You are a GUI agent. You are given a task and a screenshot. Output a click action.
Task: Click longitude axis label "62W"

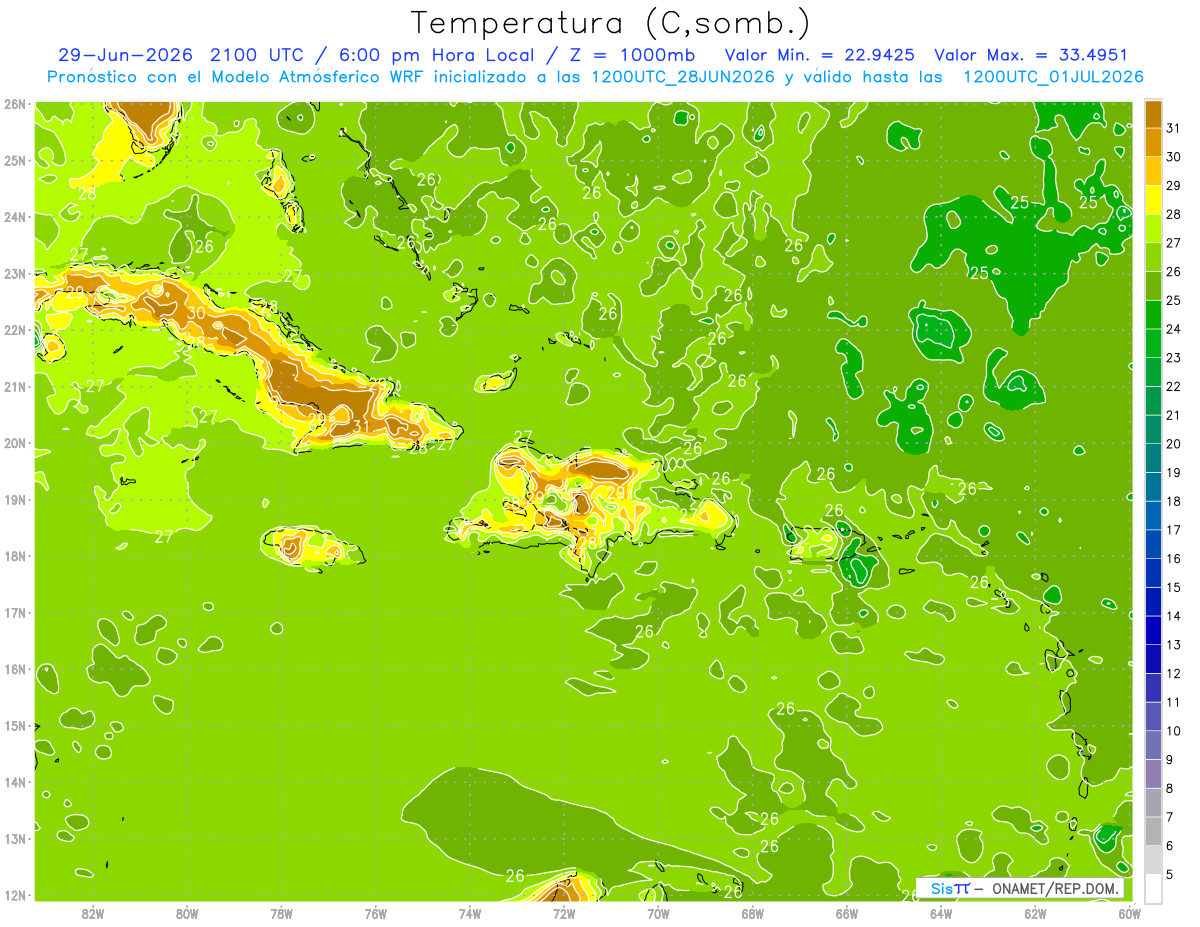coord(1035,913)
